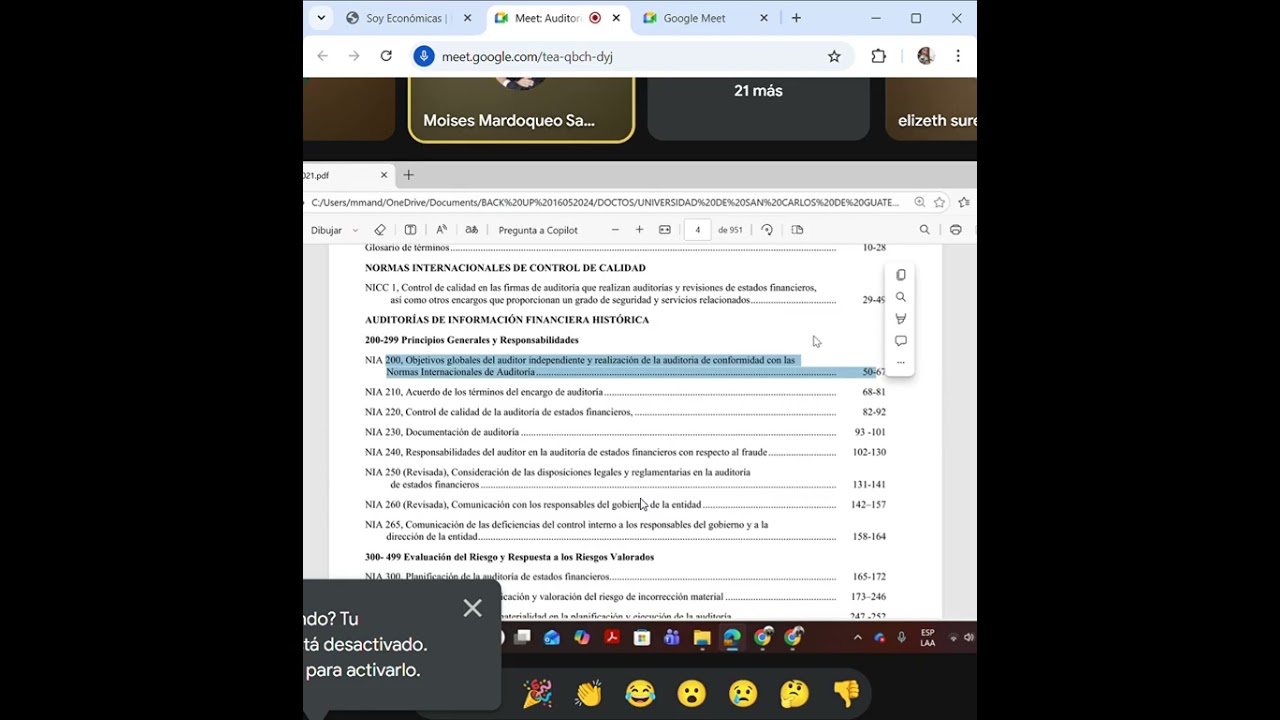
Task: Activate the add text box tool
Action: point(410,230)
